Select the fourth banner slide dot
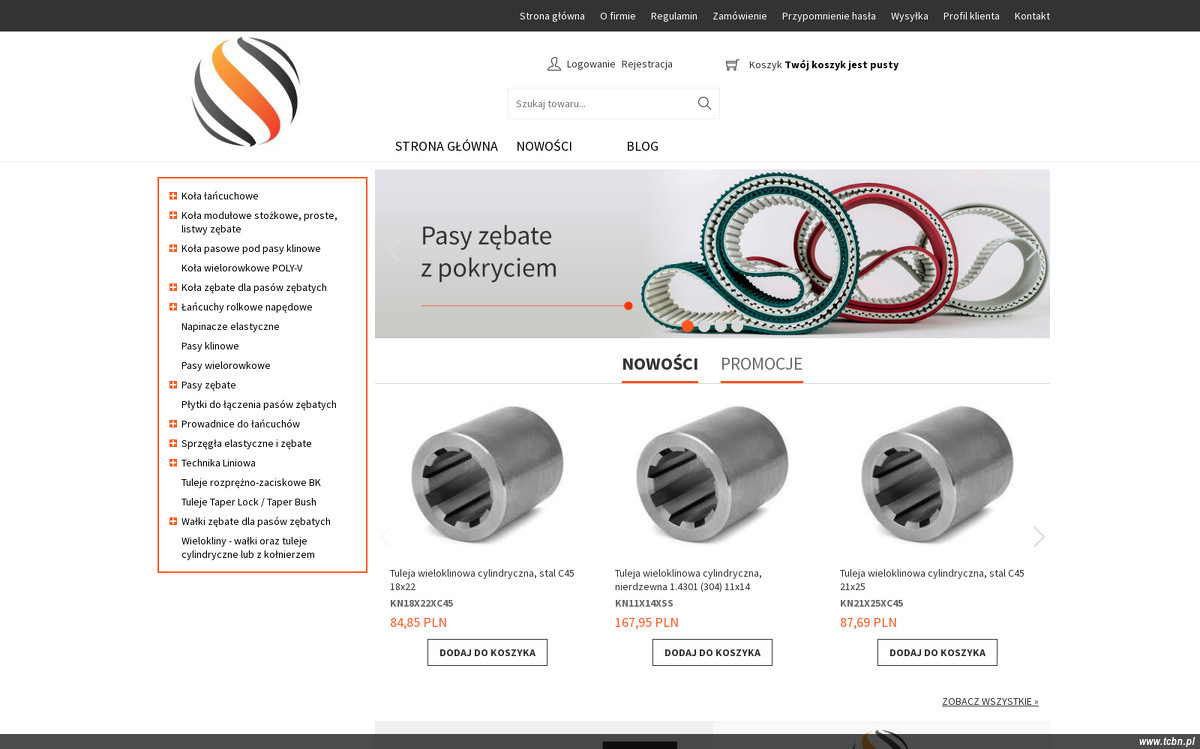Screen dimensions: 1200x749 click(x=737, y=326)
